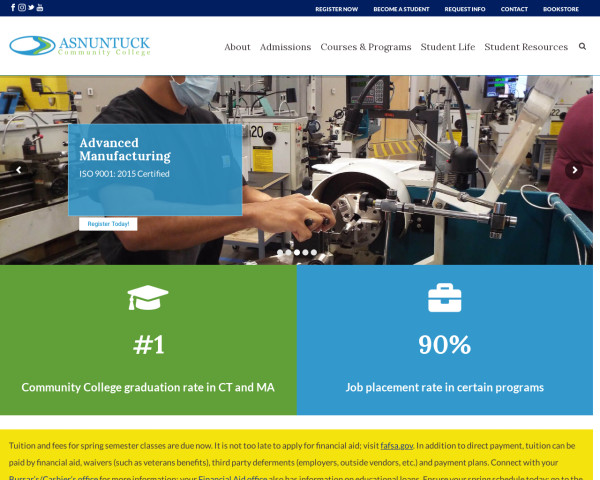Select the first carousel dot
This screenshot has width=600, height=480.
(280, 252)
